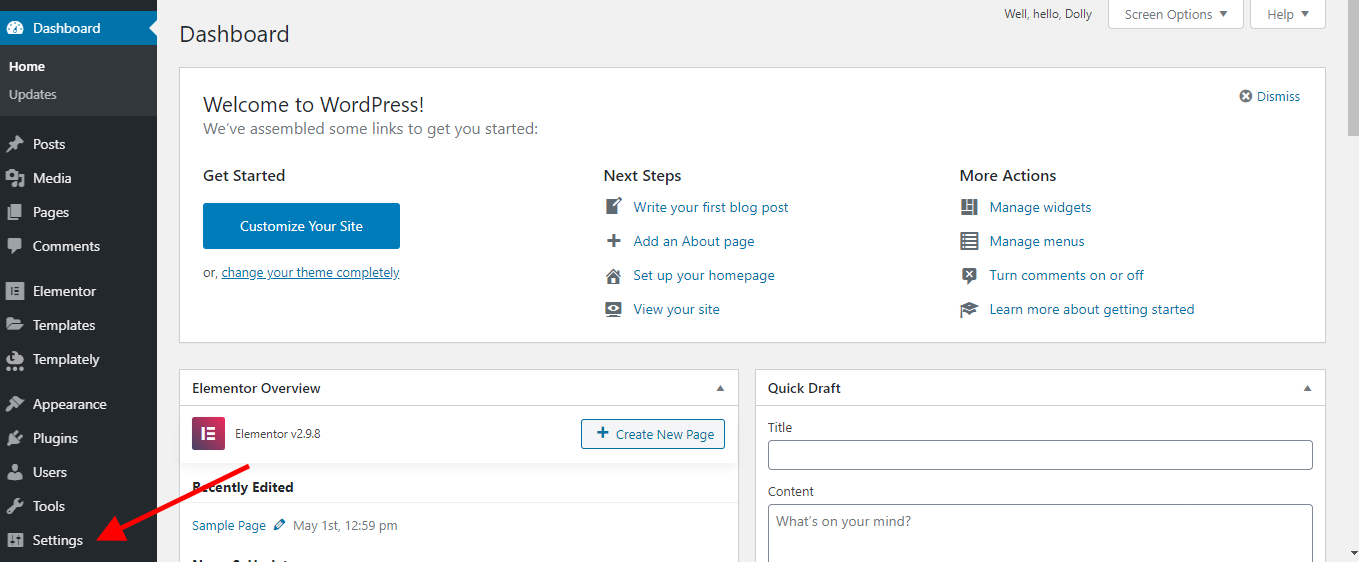Open the Comments menu item
This screenshot has width=1359, height=562.
coord(66,246)
